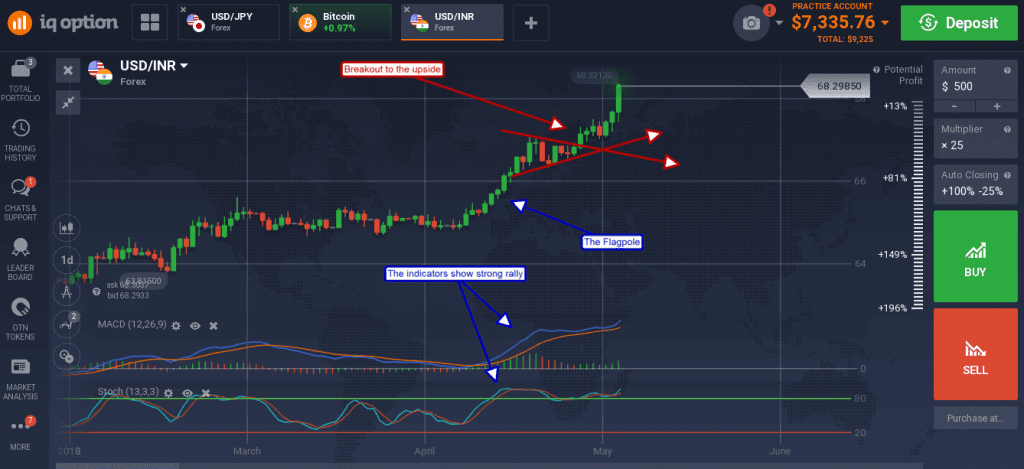Viewport: 1024px width, 469px height.
Task: Open the drawing tools compass icon
Action: click(x=67, y=292)
